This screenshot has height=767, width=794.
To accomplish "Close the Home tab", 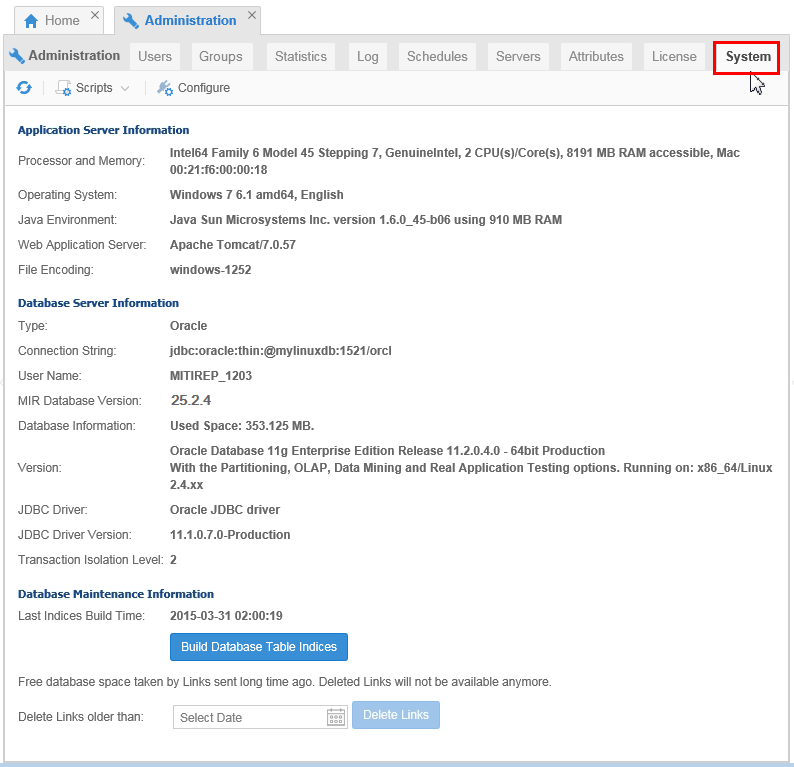I will point(95,15).
